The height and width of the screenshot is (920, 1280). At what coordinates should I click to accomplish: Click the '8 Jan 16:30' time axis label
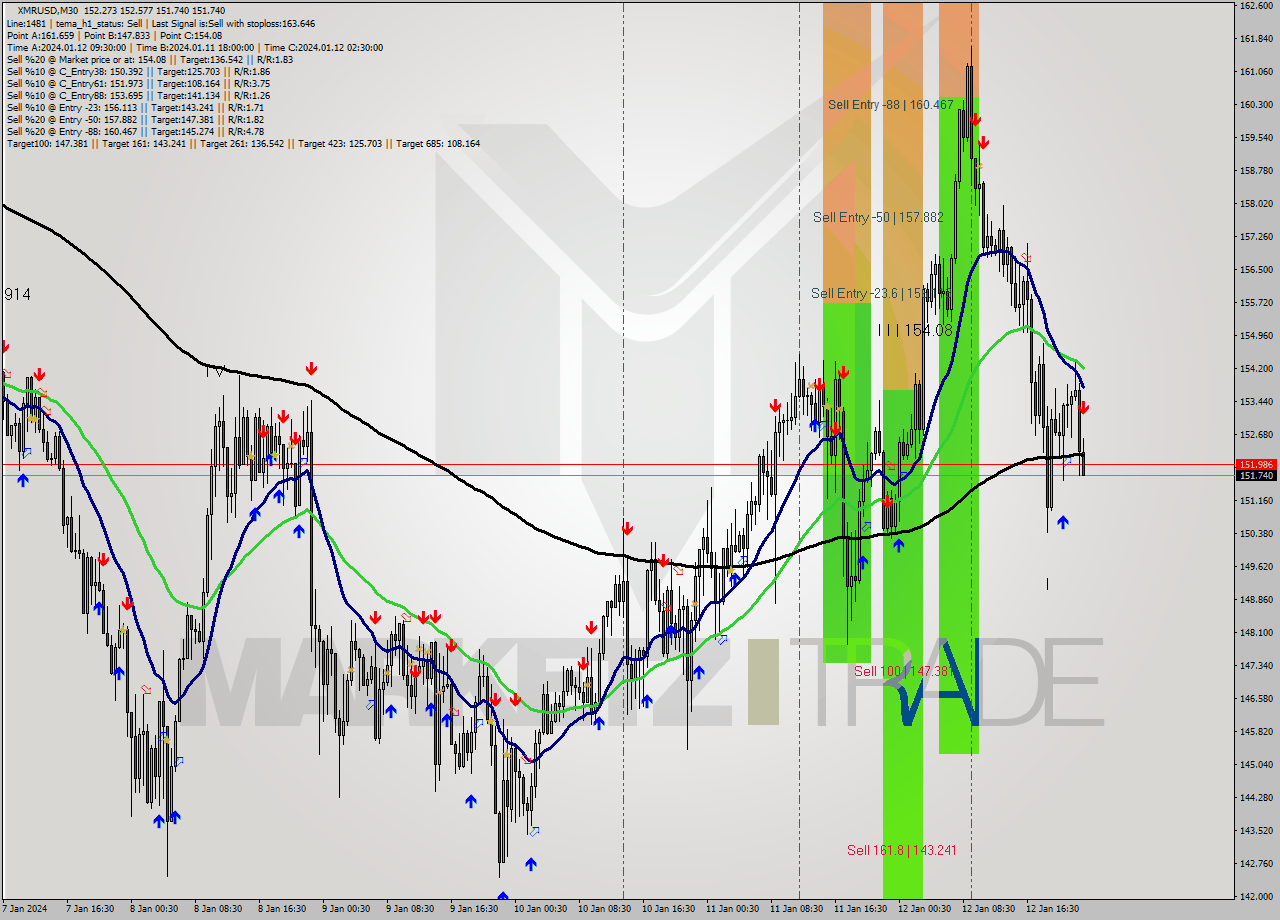281,909
